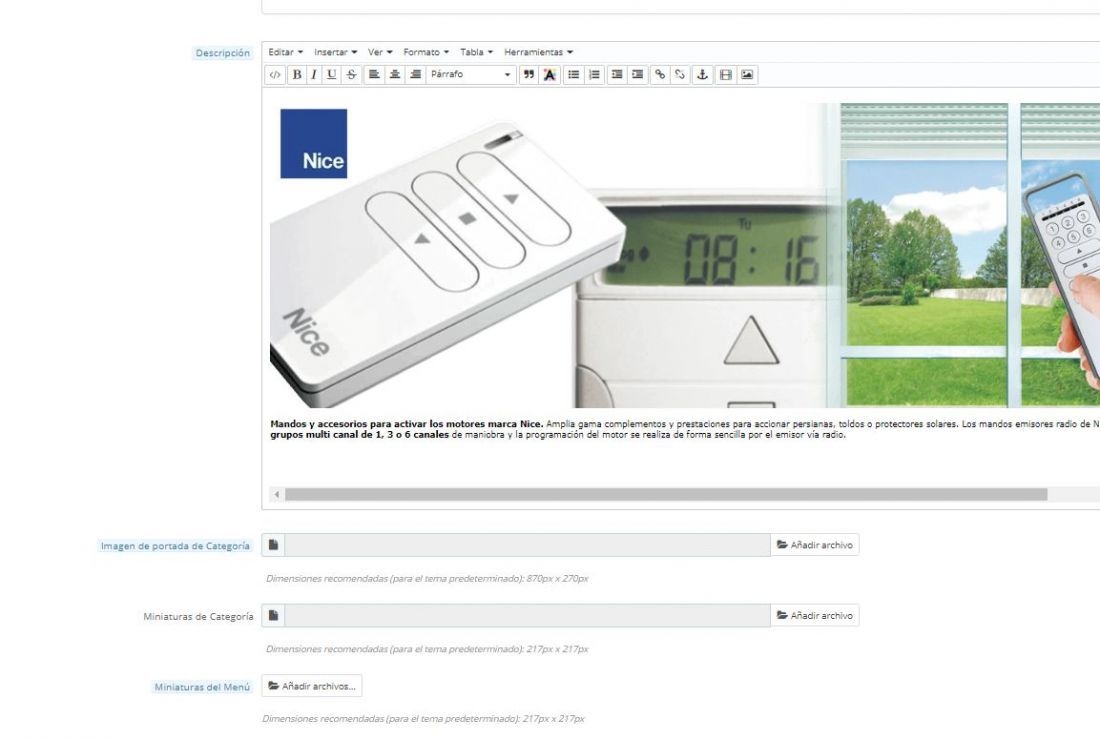Open the Editar menu
The image size is (1100, 740).
(286, 52)
